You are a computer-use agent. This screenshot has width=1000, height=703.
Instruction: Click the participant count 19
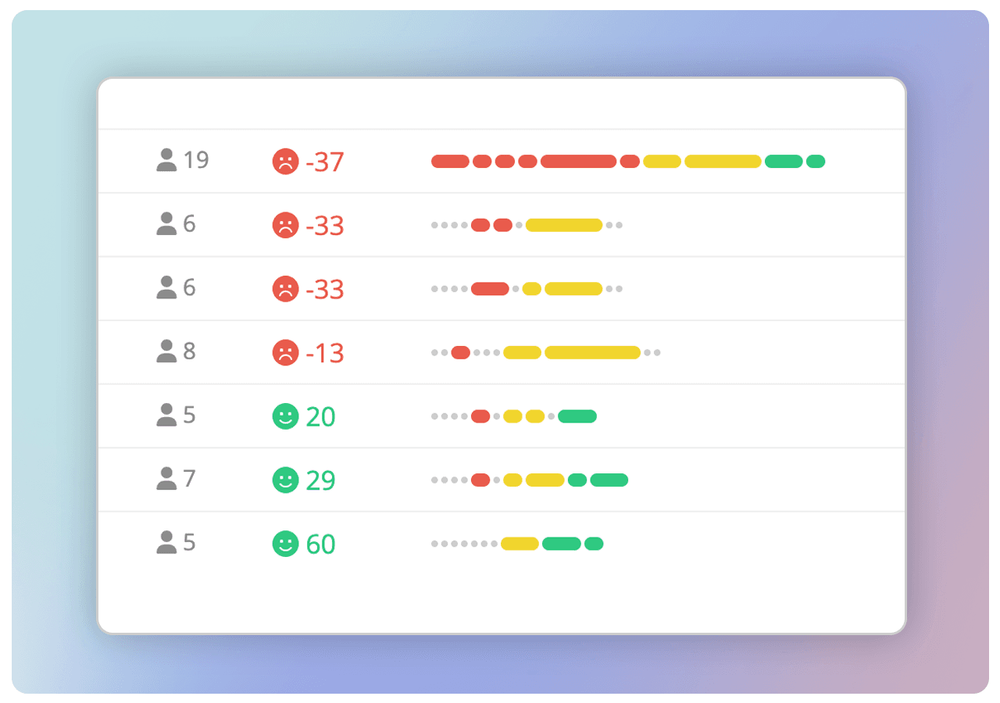(x=196, y=160)
